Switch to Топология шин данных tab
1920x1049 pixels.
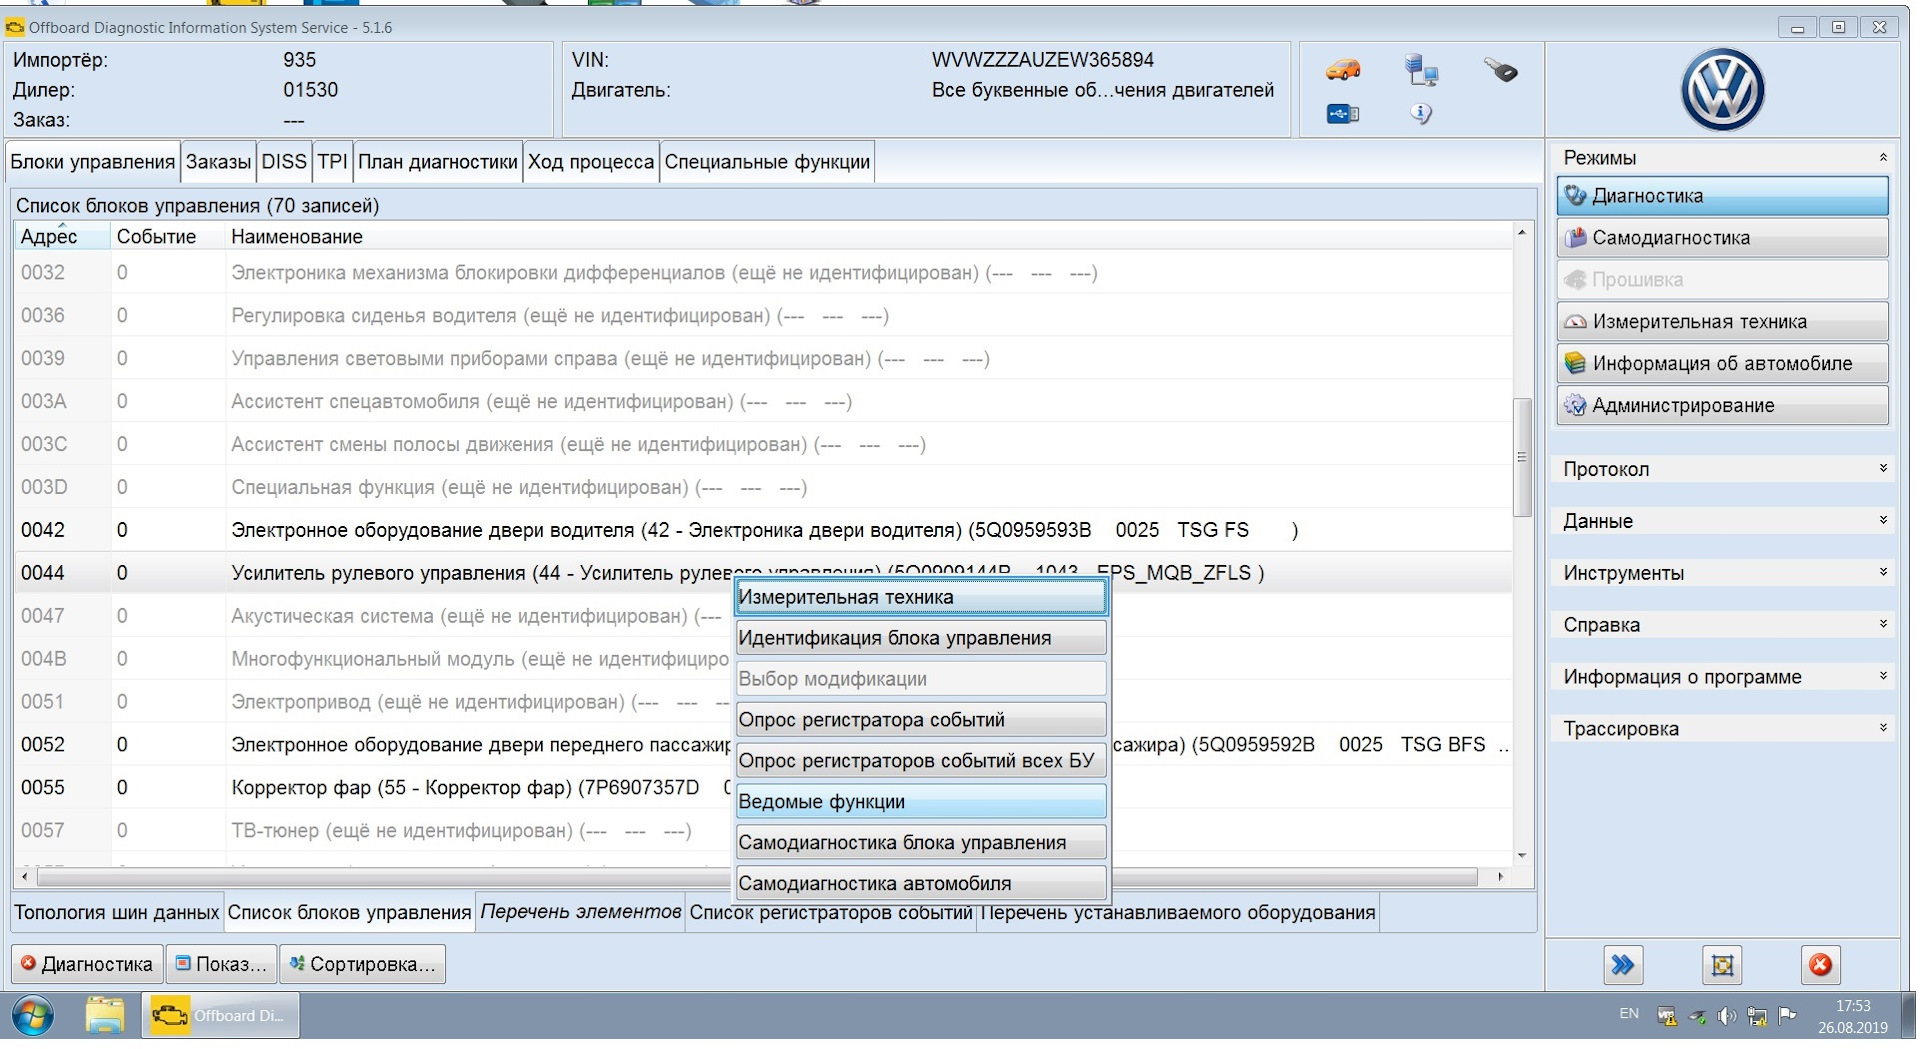point(117,913)
